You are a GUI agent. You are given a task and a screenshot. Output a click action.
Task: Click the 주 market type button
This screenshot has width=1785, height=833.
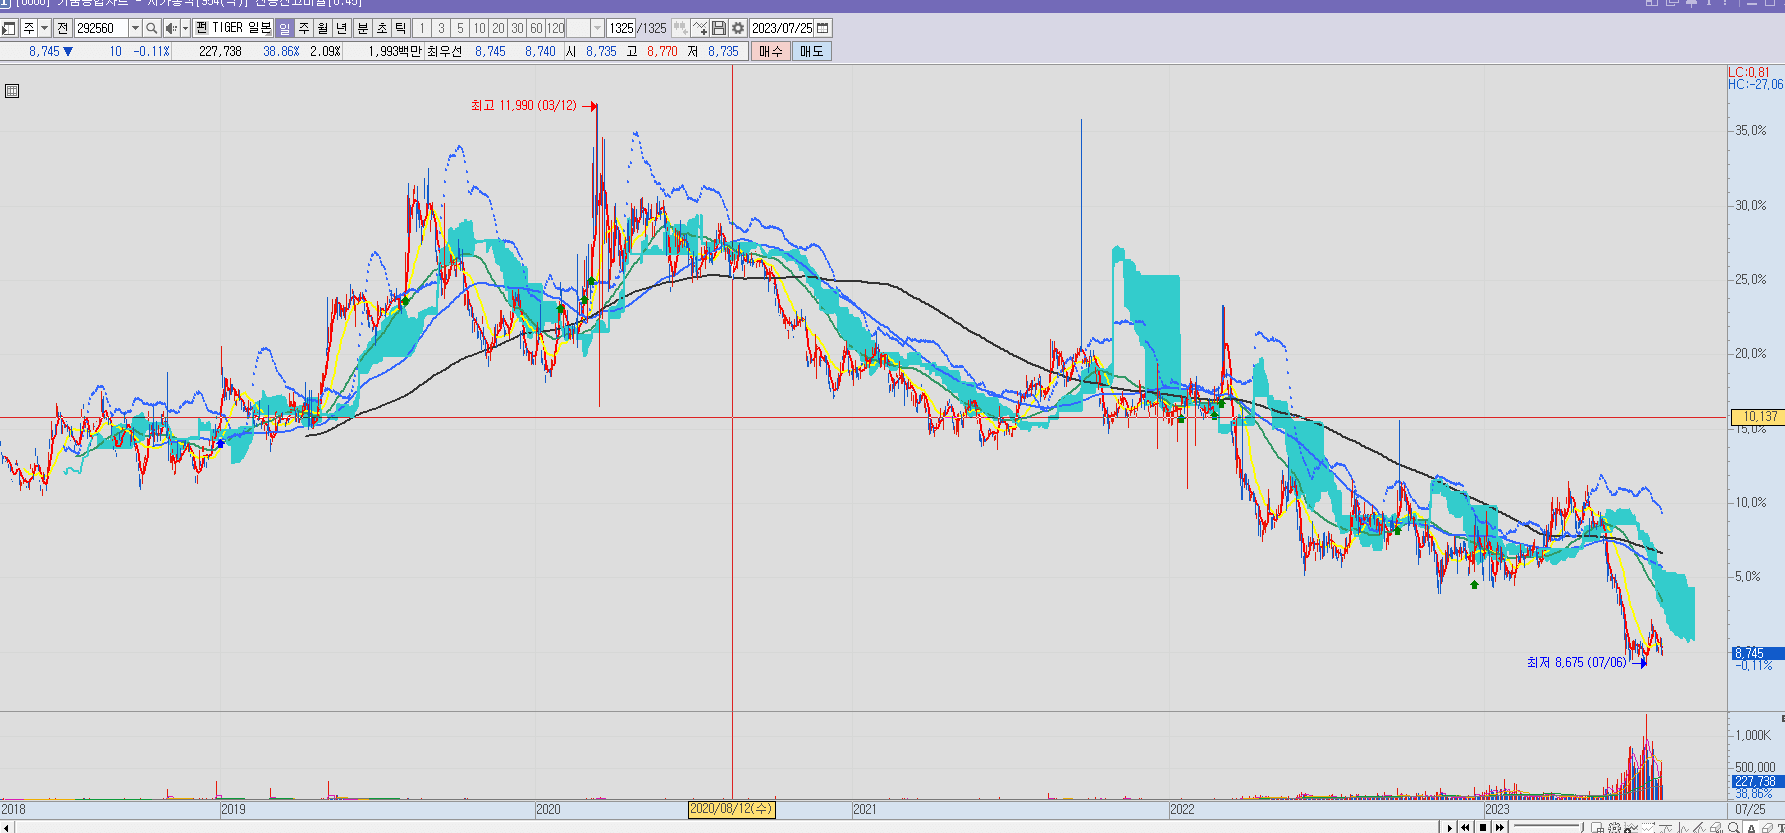click(29, 28)
